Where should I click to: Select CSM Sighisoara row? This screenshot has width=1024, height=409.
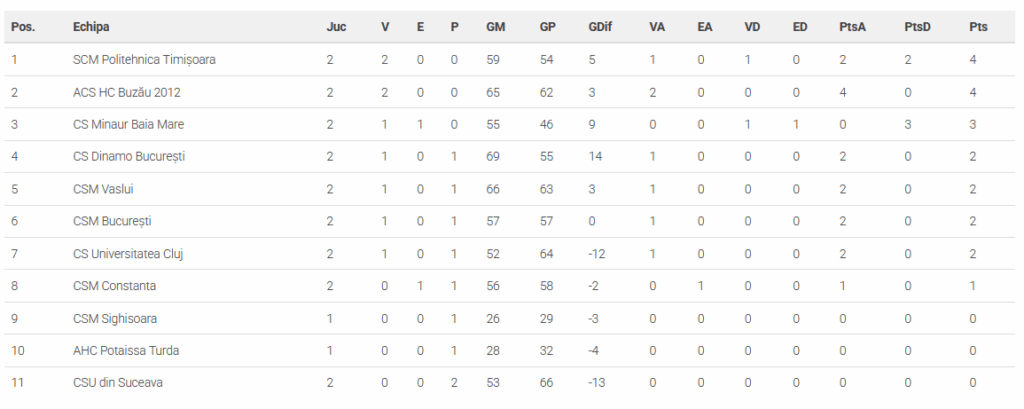click(x=511, y=318)
